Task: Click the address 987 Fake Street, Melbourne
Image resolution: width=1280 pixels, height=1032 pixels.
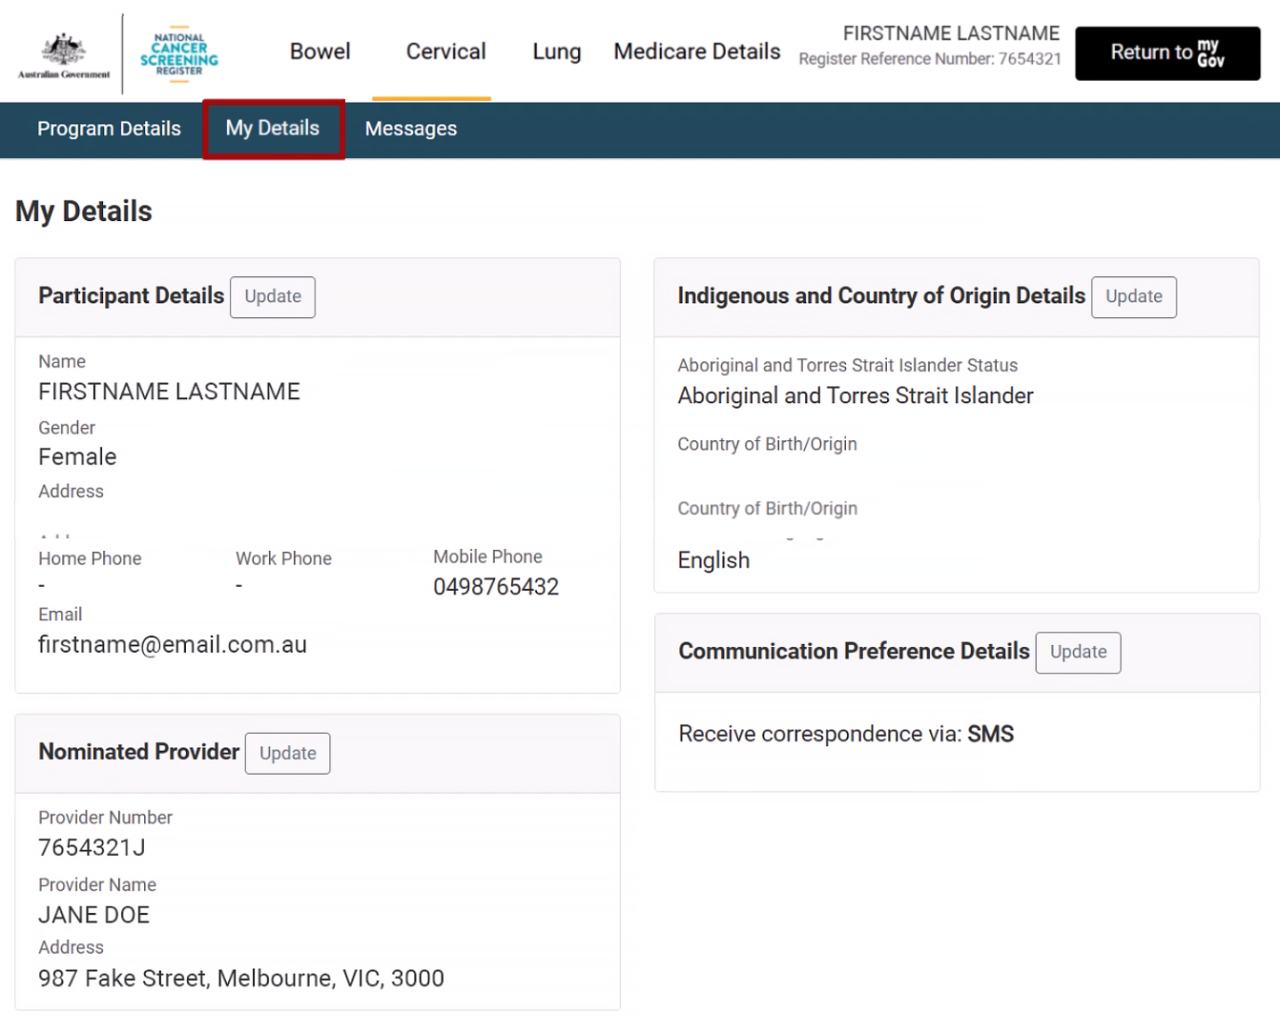Action: click(241, 978)
